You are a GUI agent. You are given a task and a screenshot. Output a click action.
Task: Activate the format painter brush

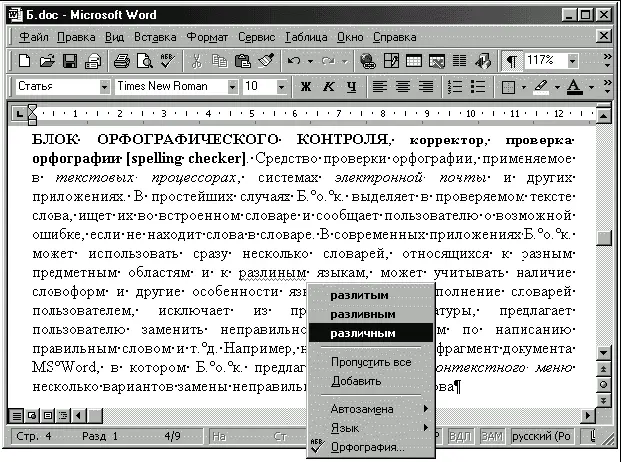coord(266,61)
